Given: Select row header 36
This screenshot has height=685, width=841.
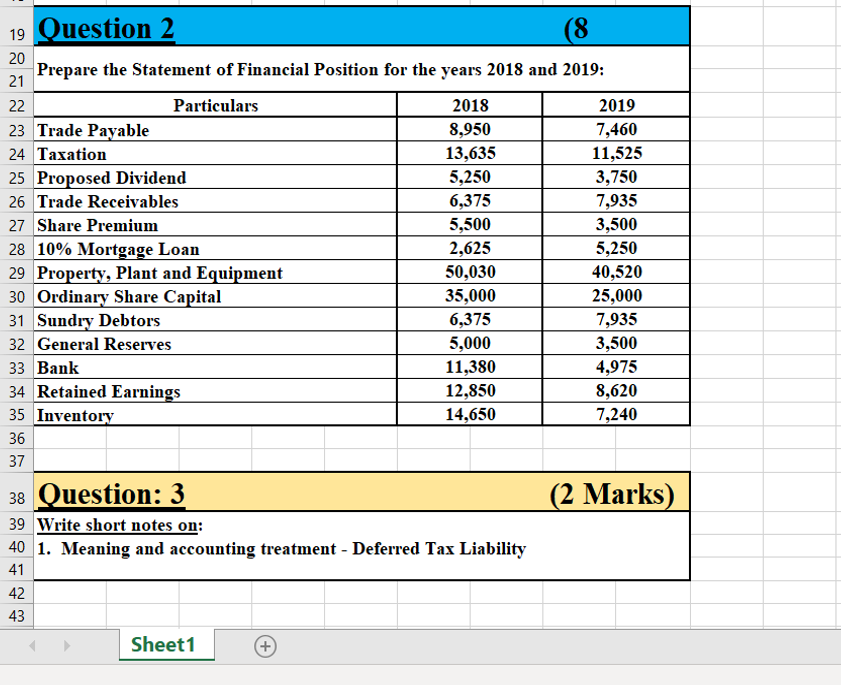Looking at the screenshot, I should (17, 438).
